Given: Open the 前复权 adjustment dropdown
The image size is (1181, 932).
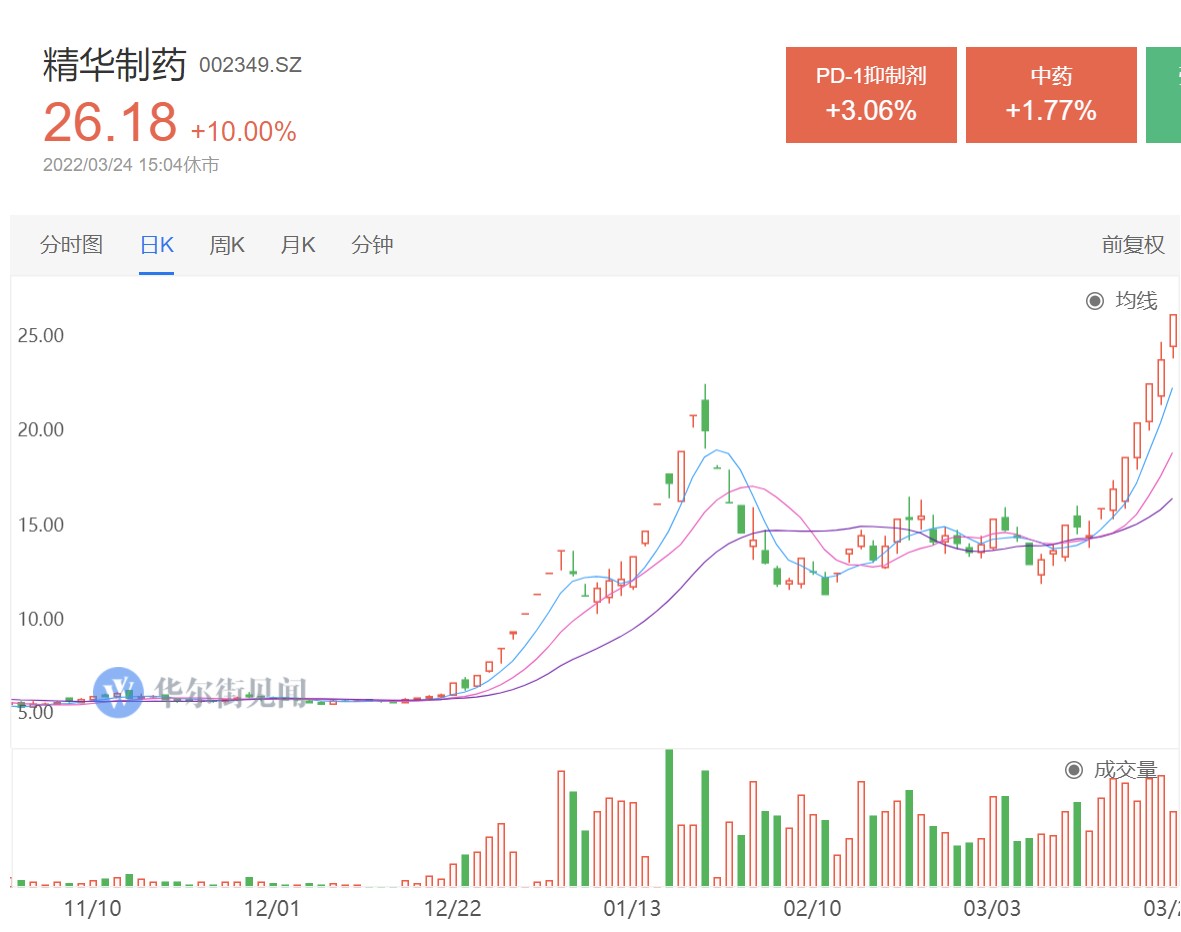Looking at the screenshot, I should [x=1133, y=245].
